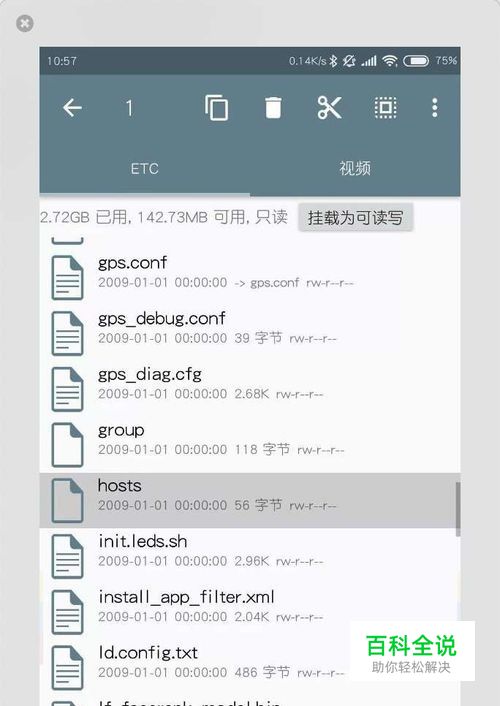Open the group file entry
500x706 pixels.
[x=250, y=444]
